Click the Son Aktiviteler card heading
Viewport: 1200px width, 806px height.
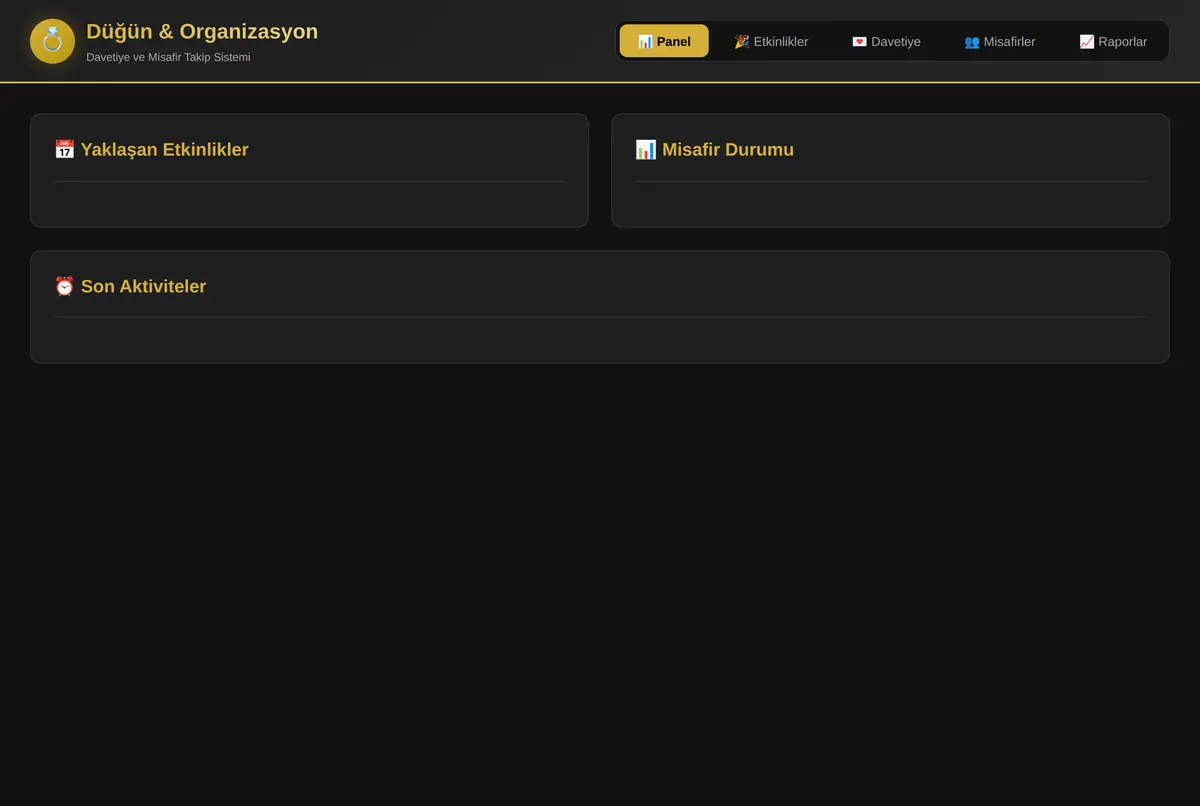[x=143, y=286]
